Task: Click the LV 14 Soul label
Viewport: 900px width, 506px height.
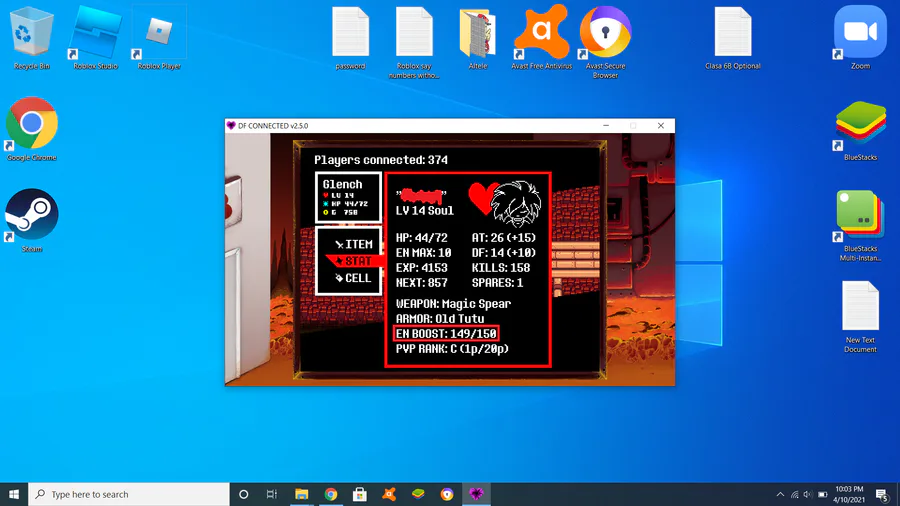Action: click(x=425, y=211)
